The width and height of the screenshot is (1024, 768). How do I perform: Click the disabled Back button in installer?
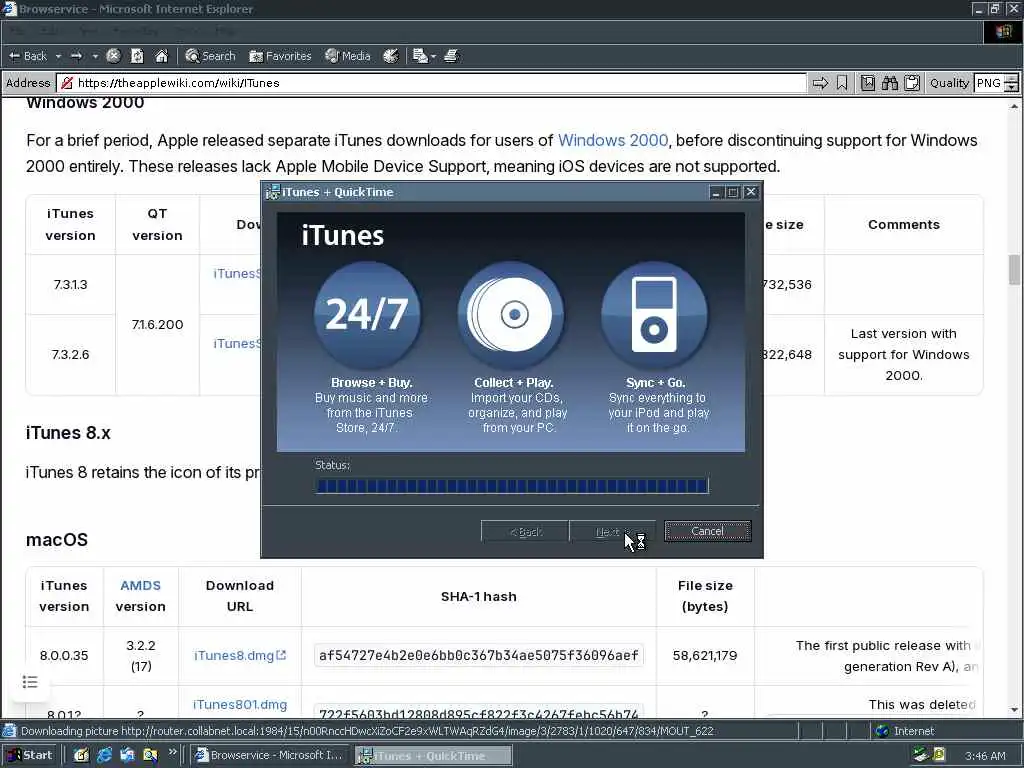525,532
